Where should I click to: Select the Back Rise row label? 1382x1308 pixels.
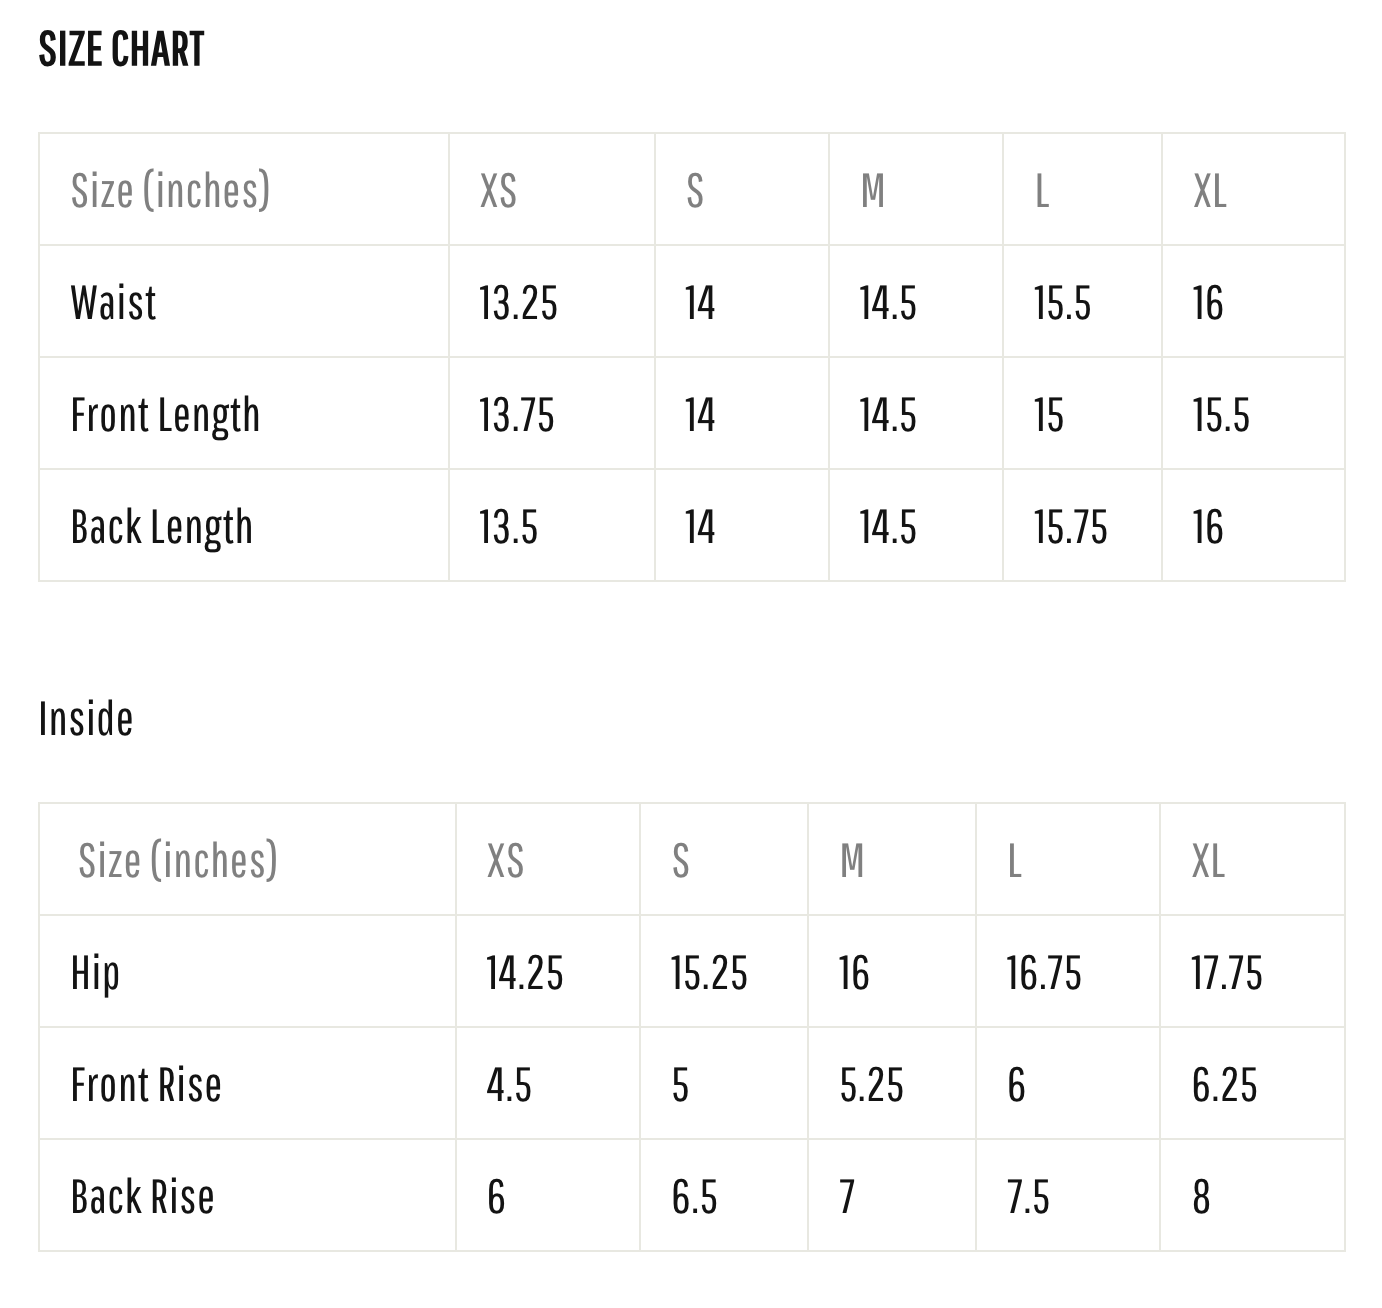142,1197
